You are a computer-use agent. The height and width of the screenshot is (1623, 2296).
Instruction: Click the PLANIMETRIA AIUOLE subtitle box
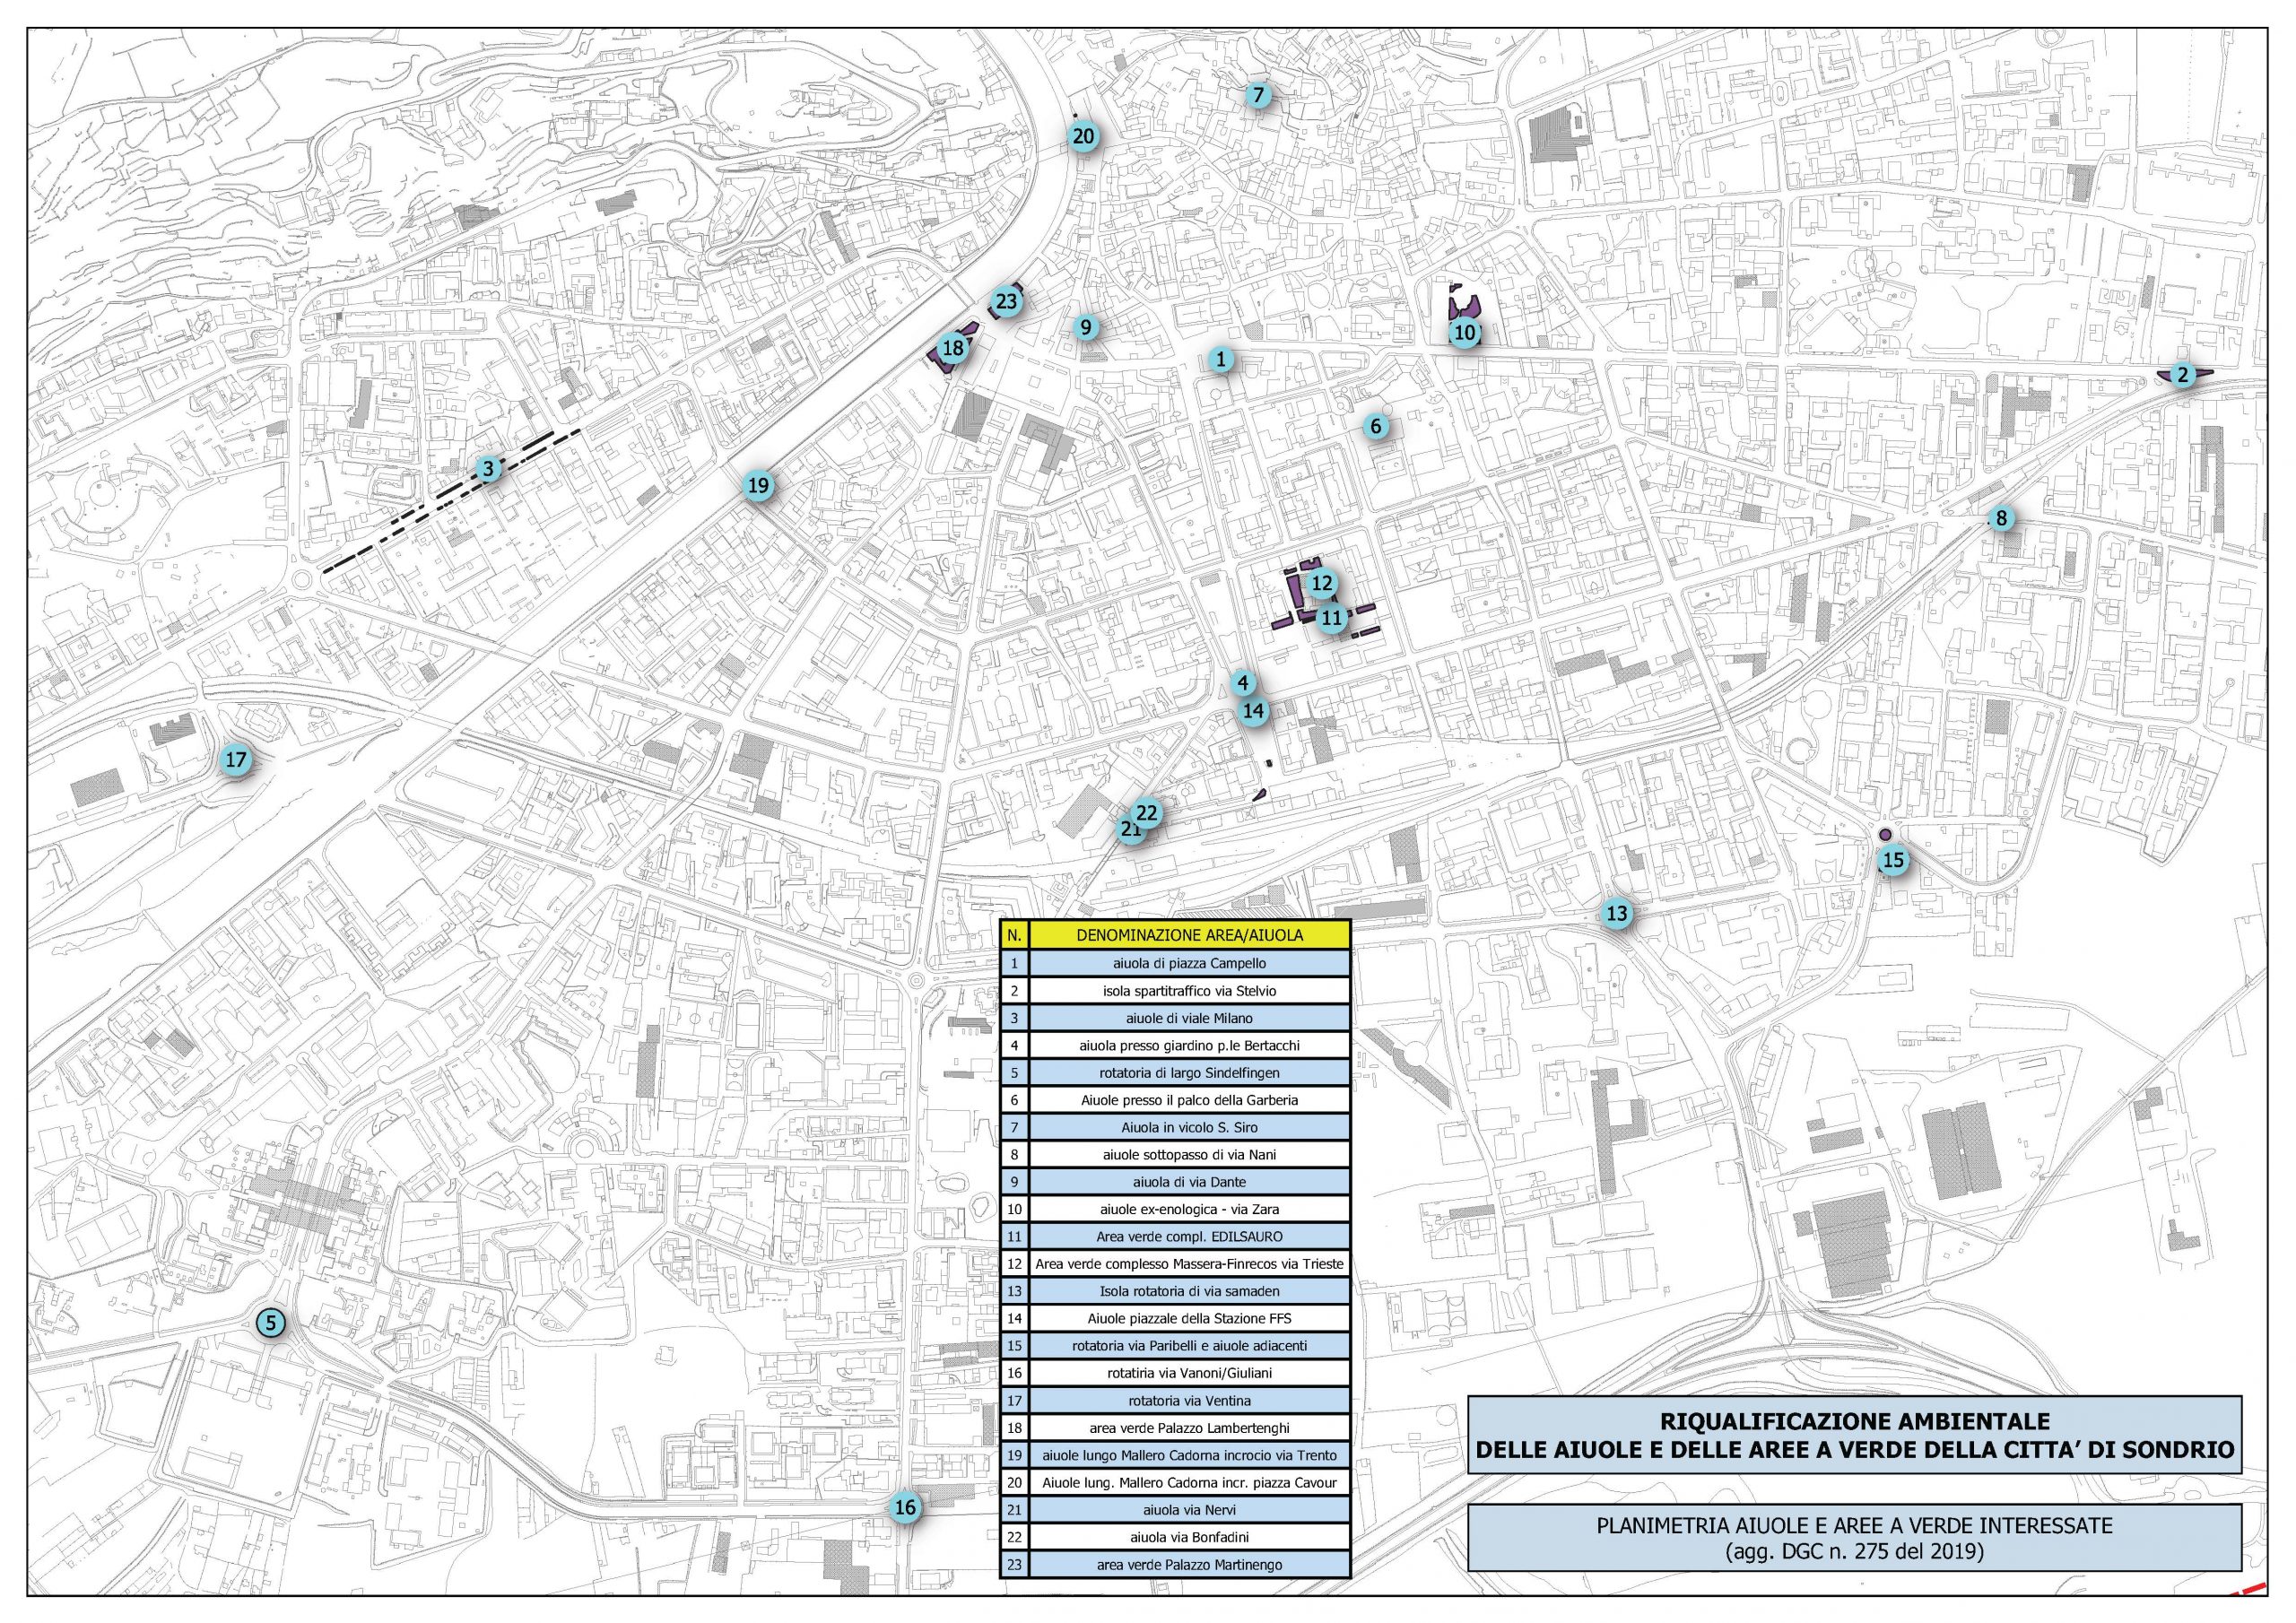pyautogui.click(x=1854, y=1538)
